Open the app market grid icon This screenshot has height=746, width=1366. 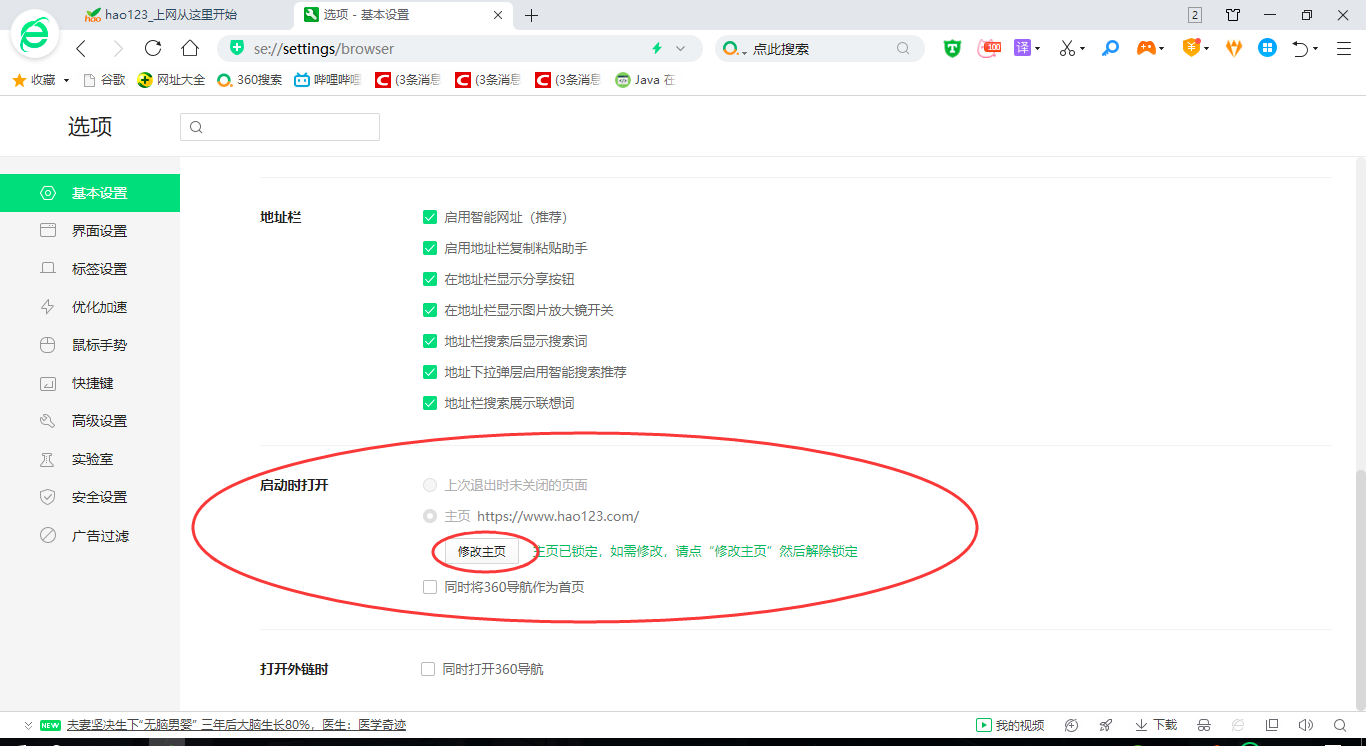(x=1267, y=47)
